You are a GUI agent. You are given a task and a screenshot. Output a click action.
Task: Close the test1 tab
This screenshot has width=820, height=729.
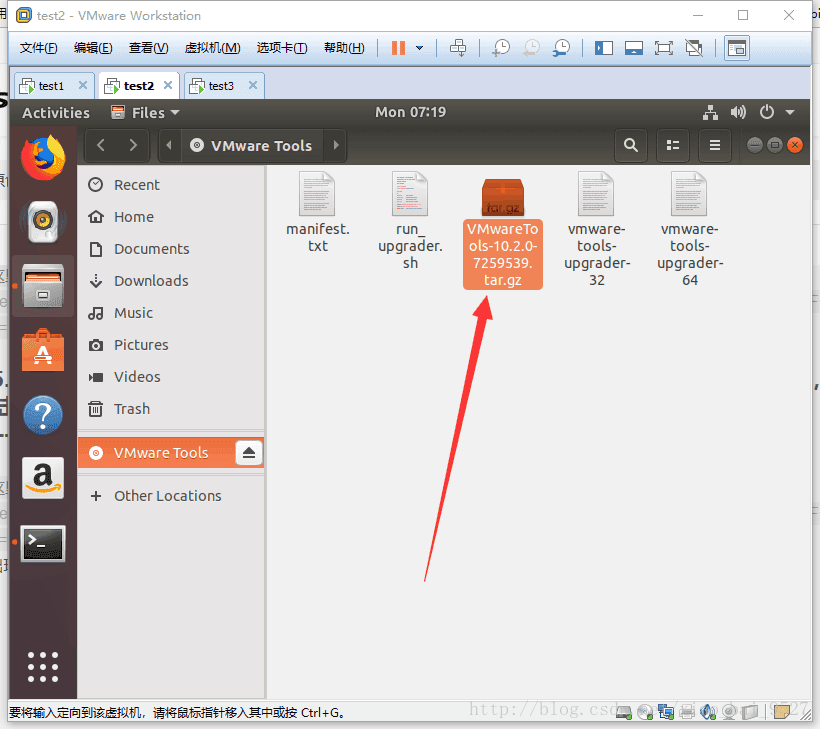tap(83, 85)
